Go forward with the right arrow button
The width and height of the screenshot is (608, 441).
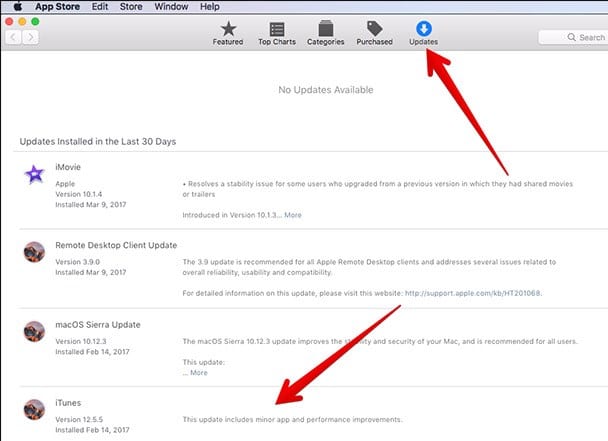pyautogui.click(x=30, y=37)
